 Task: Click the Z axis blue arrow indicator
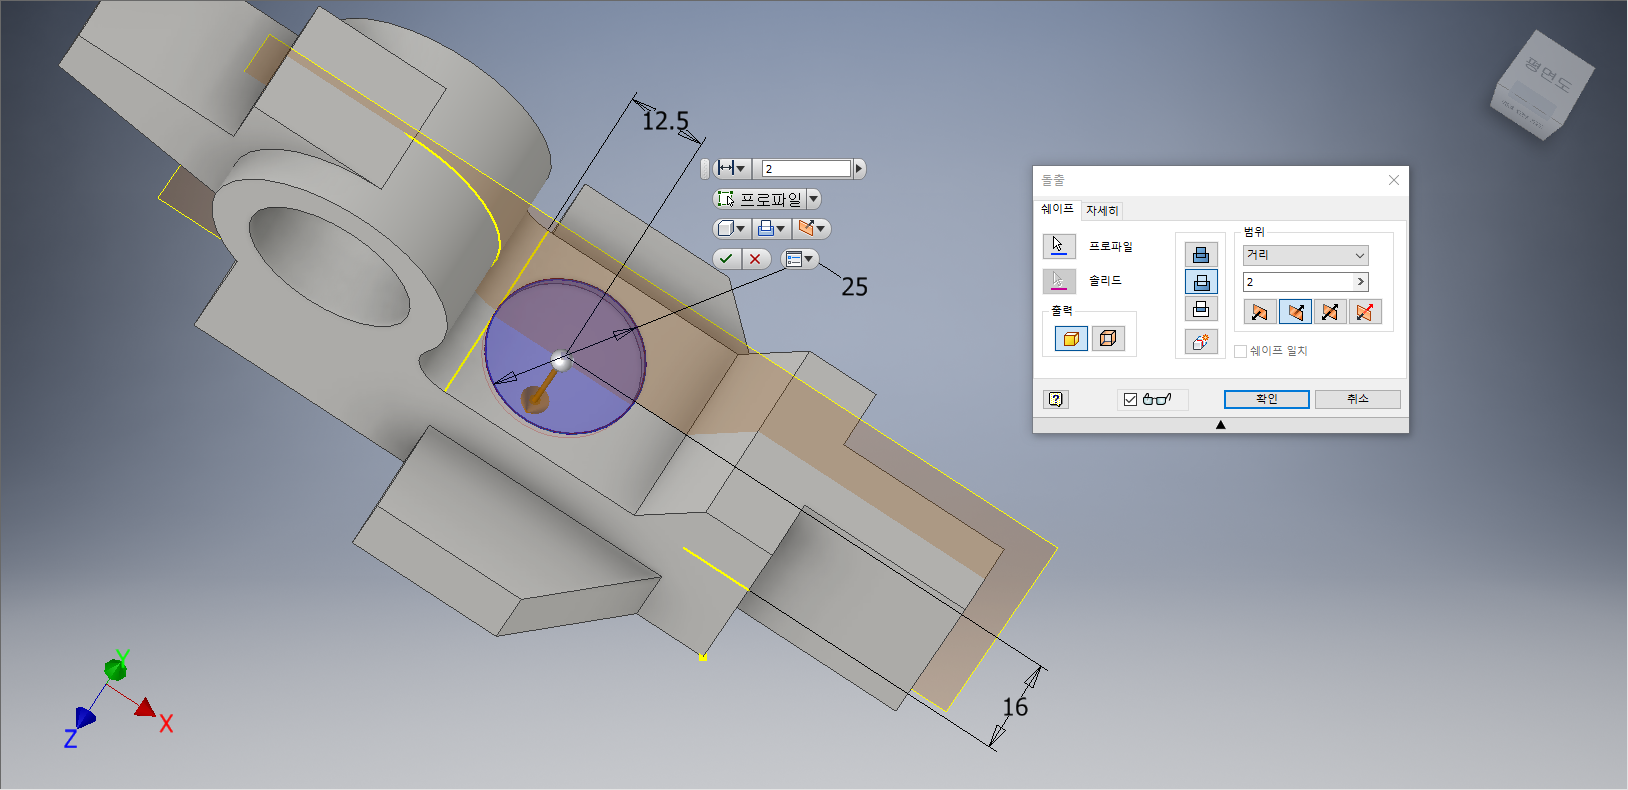point(86,717)
